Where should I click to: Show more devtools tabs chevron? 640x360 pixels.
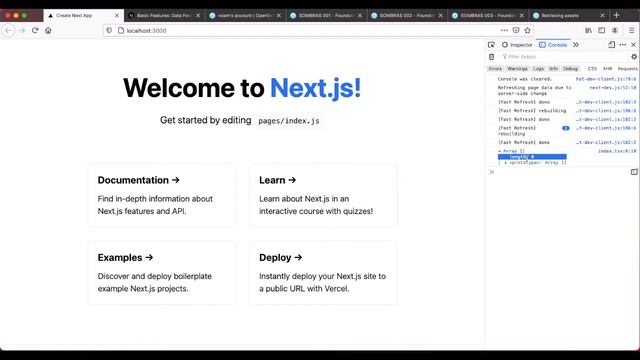576,45
